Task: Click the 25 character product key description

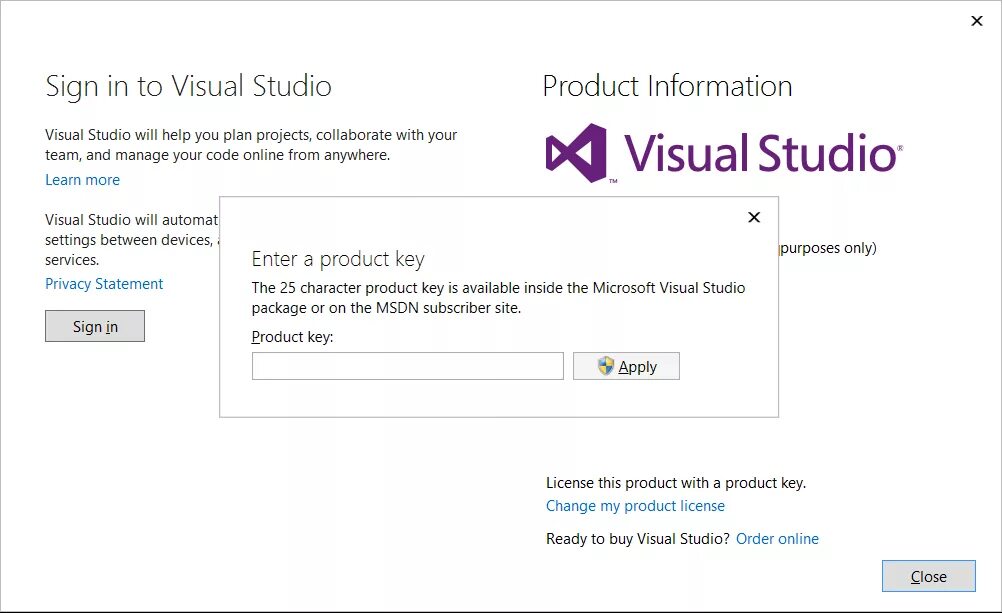Action: (x=498, y=298)
